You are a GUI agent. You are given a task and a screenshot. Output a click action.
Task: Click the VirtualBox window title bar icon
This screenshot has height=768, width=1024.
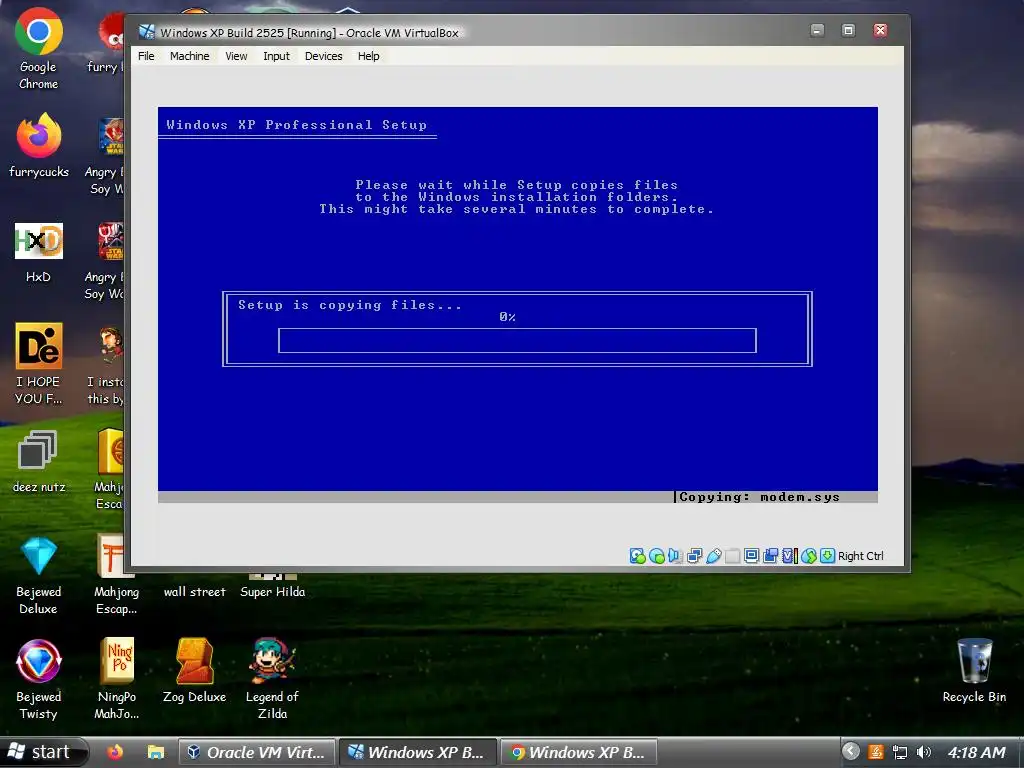click(147, 32)
